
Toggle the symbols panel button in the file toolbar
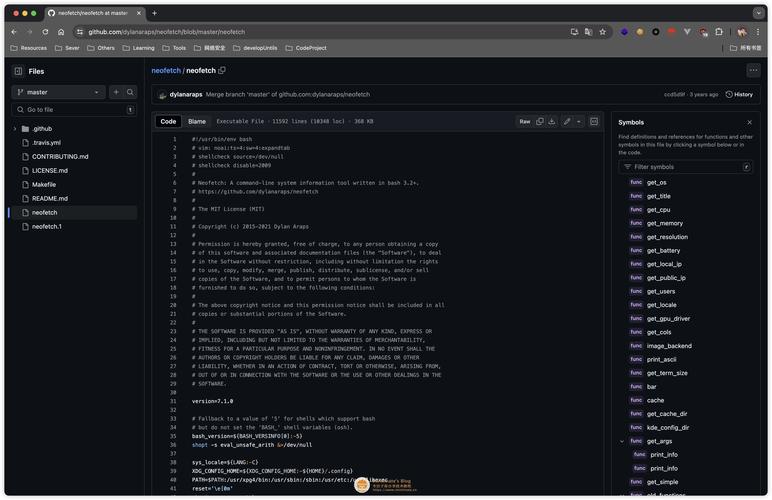[x=594, y=121]
